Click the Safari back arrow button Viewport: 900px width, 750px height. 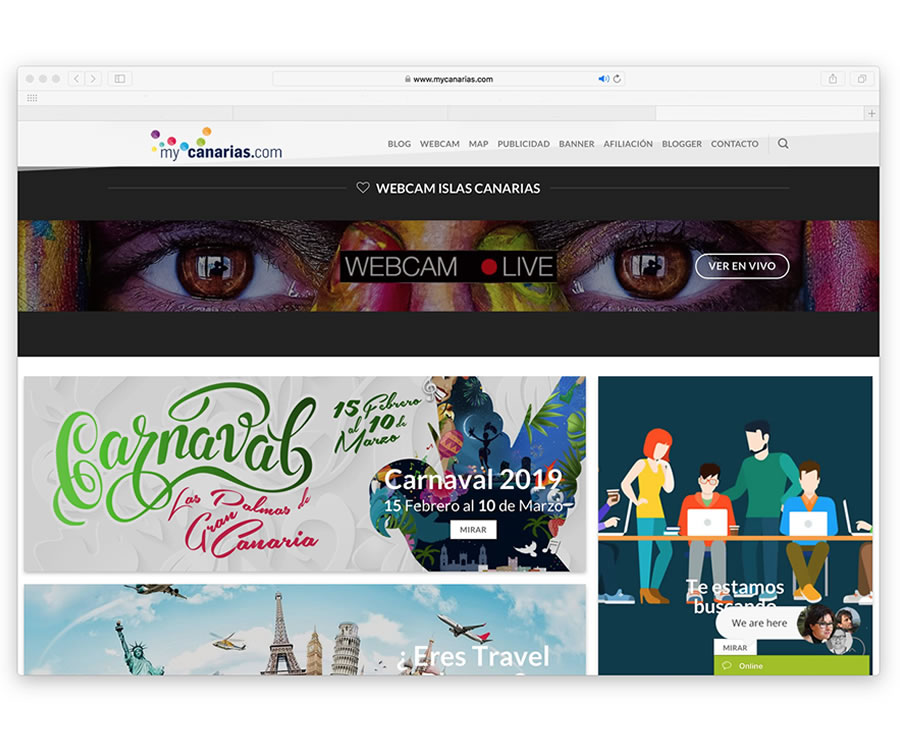76,79
